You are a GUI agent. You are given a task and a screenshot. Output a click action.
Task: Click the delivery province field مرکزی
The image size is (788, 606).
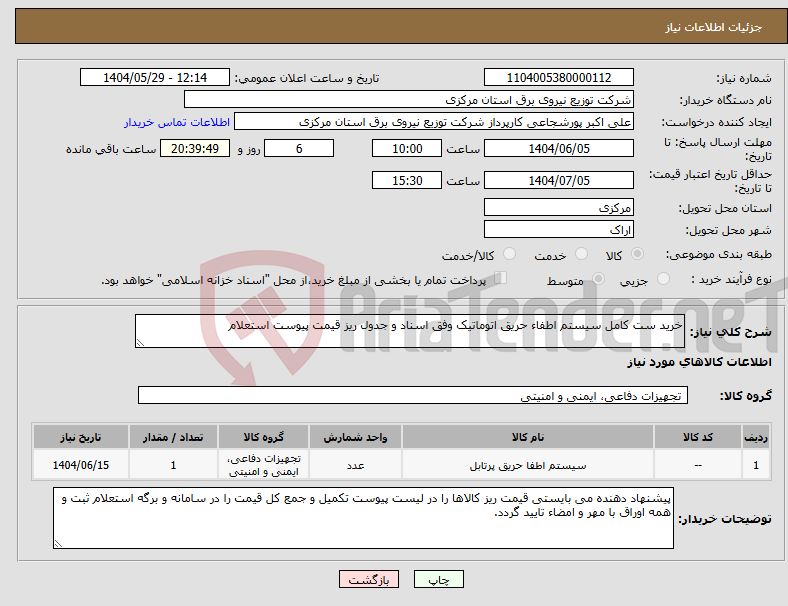click(558, 207)
